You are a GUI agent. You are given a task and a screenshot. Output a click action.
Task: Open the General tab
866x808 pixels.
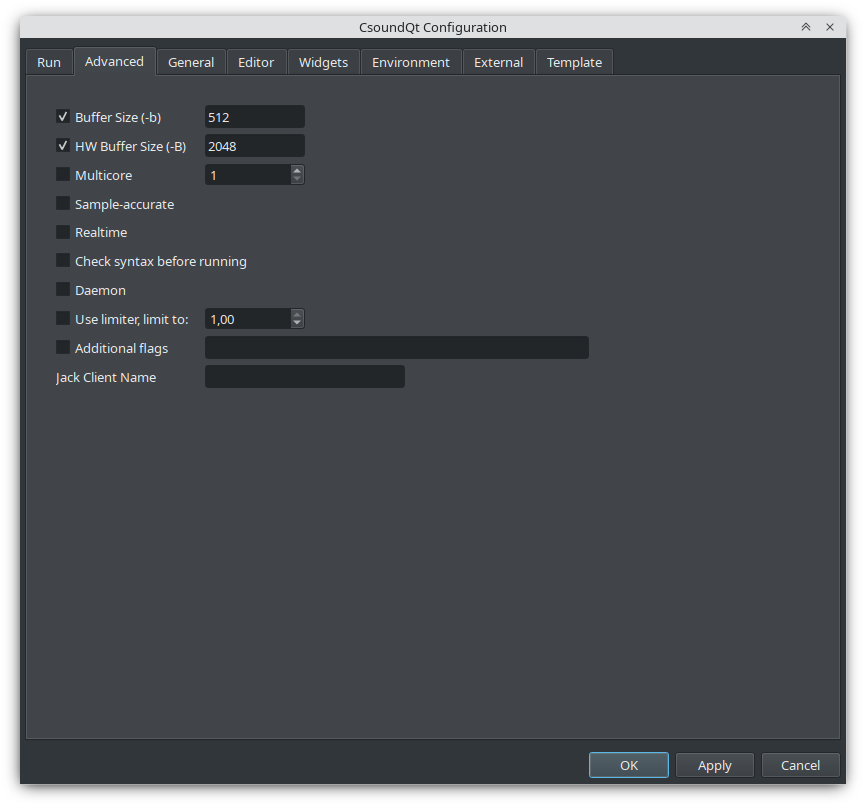(191, 62)
